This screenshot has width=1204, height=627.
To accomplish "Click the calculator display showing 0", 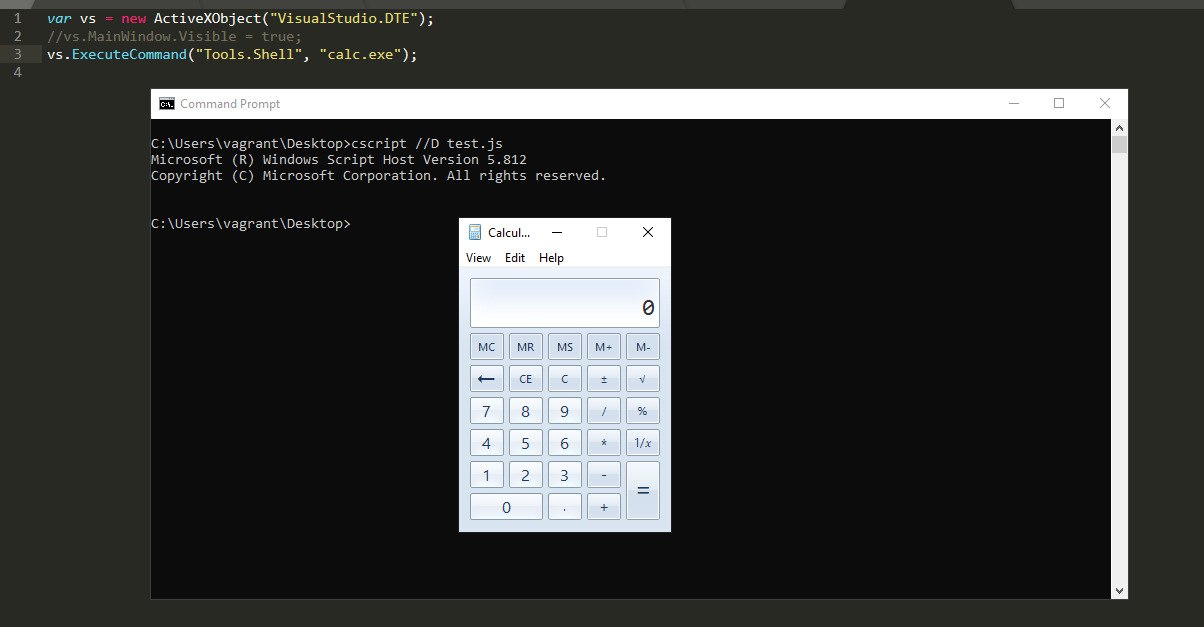I will [x=564, y=302].
